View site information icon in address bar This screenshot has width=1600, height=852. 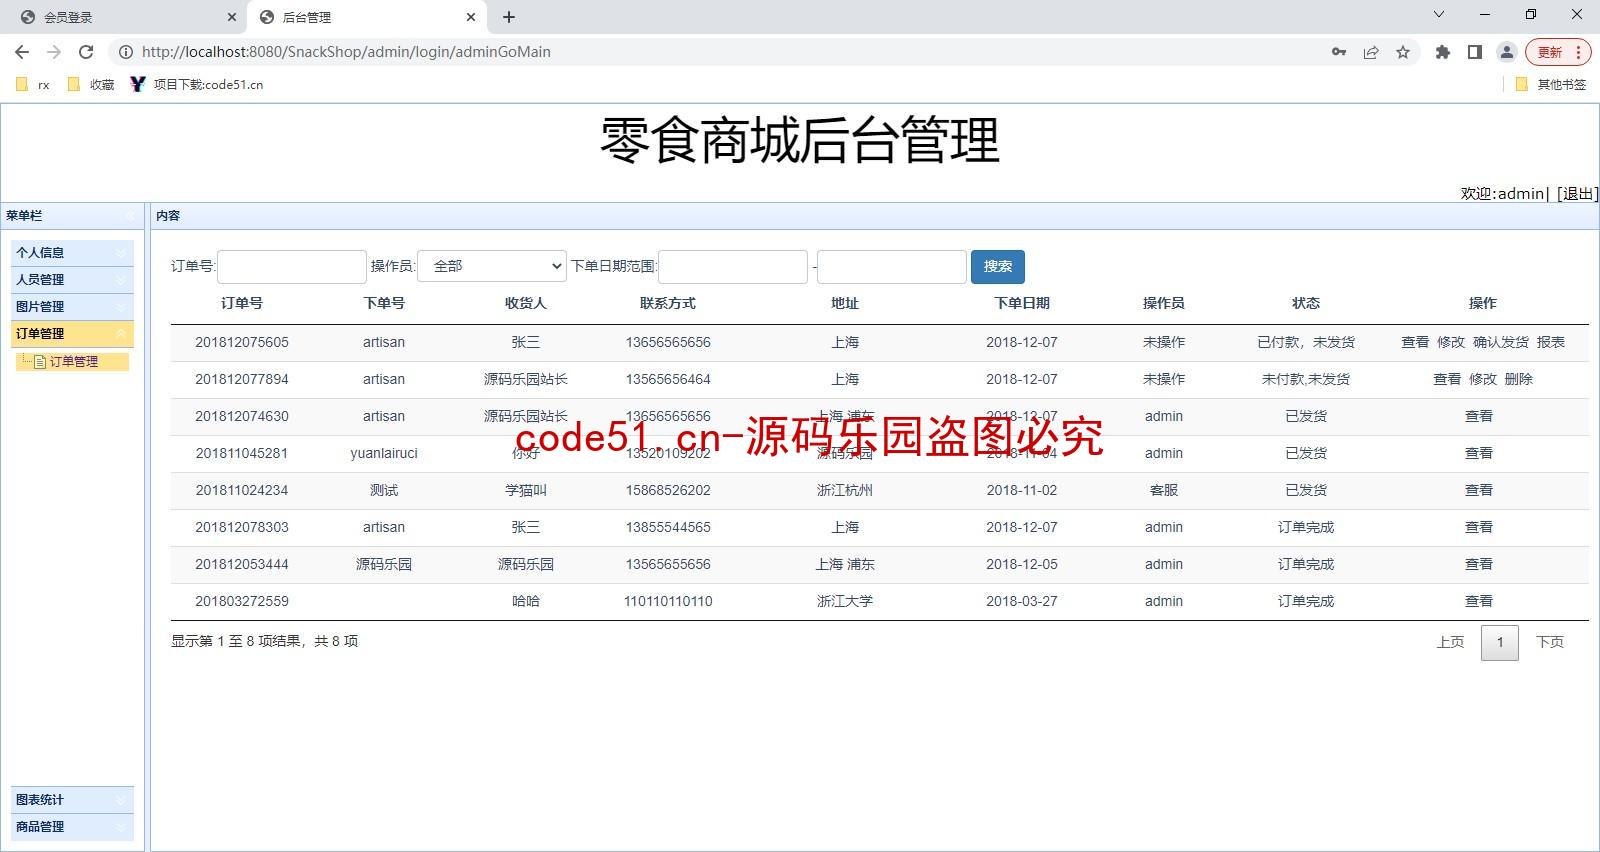pos(126,52)
